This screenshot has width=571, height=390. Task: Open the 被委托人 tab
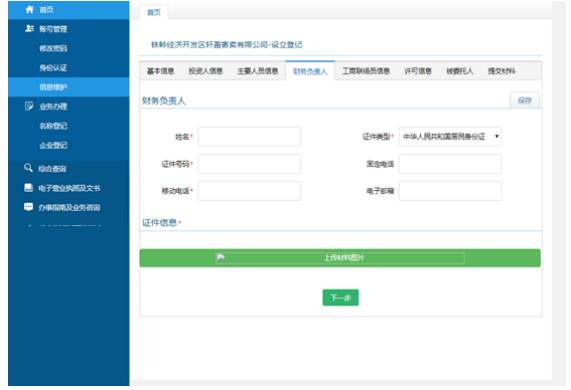tap(460, 71)
